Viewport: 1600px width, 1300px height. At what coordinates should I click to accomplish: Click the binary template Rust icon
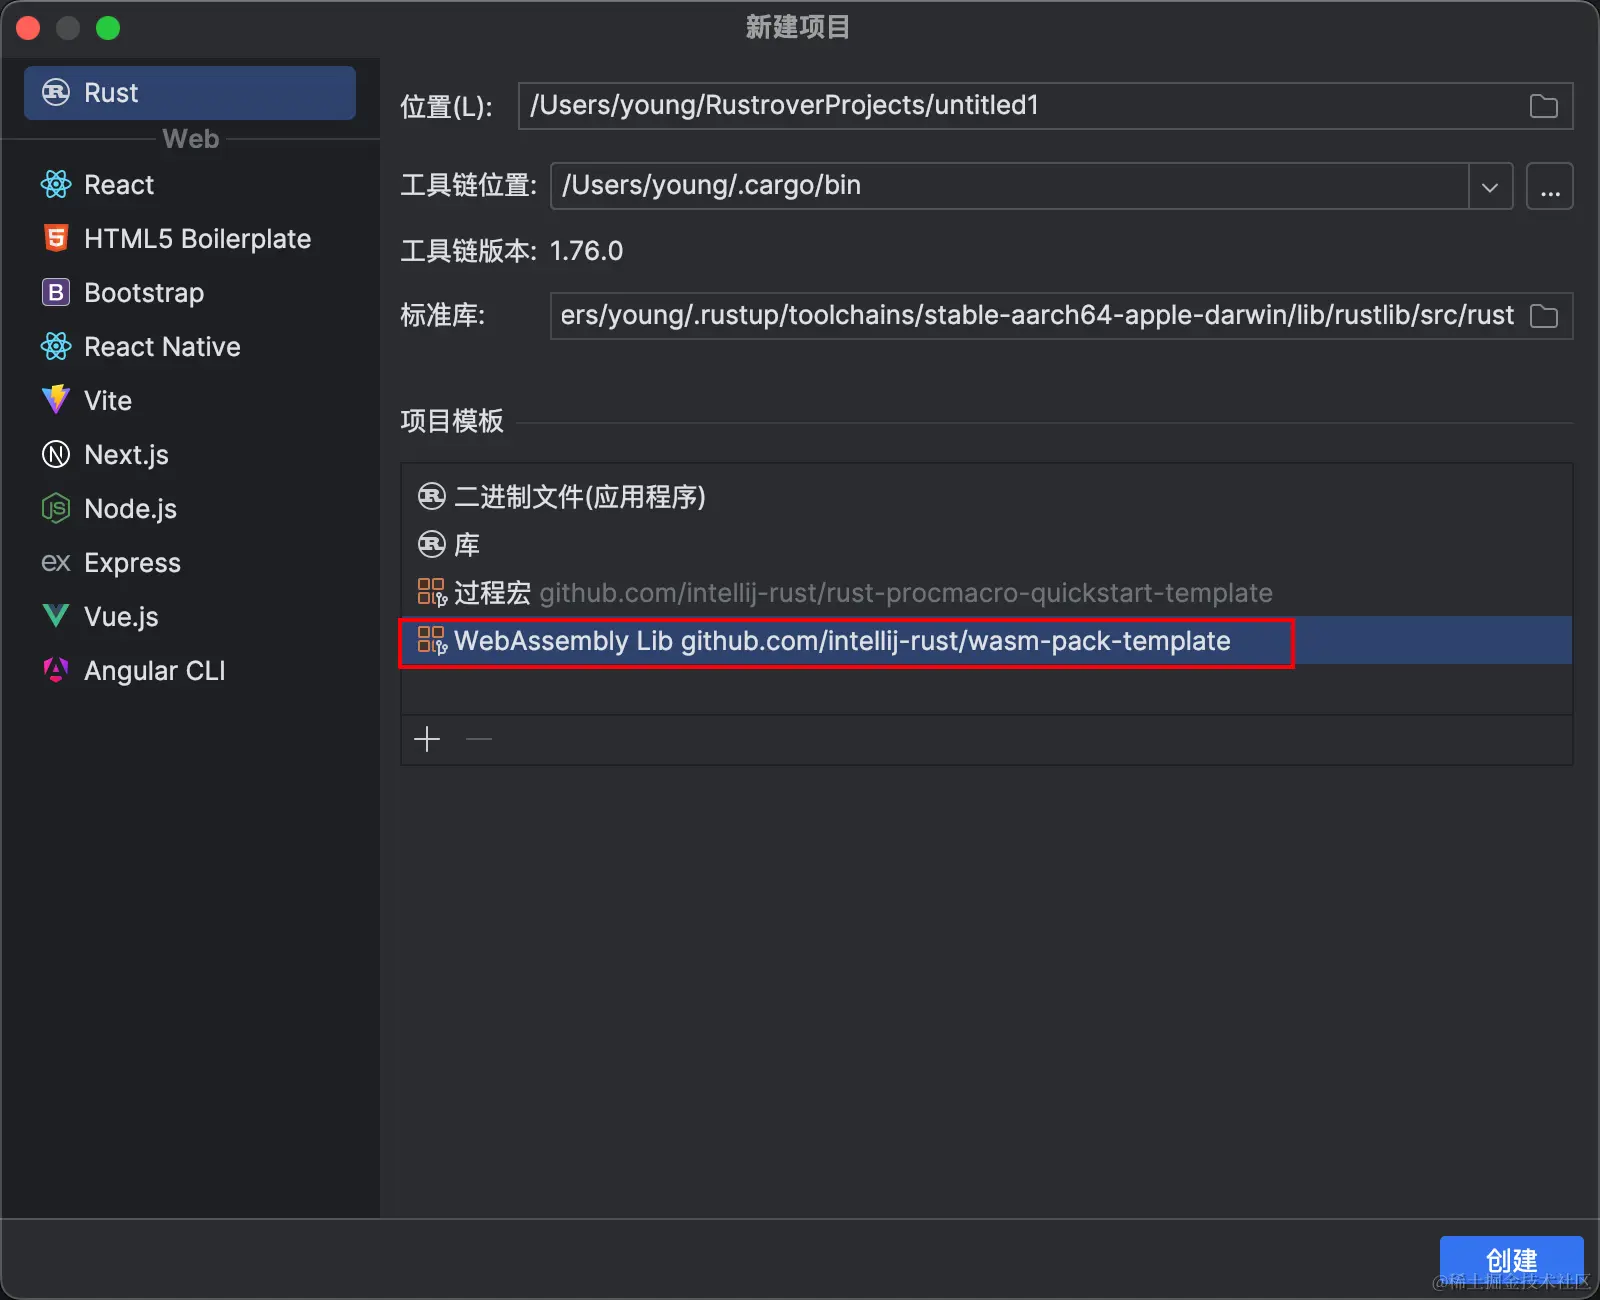coord(432,496)
